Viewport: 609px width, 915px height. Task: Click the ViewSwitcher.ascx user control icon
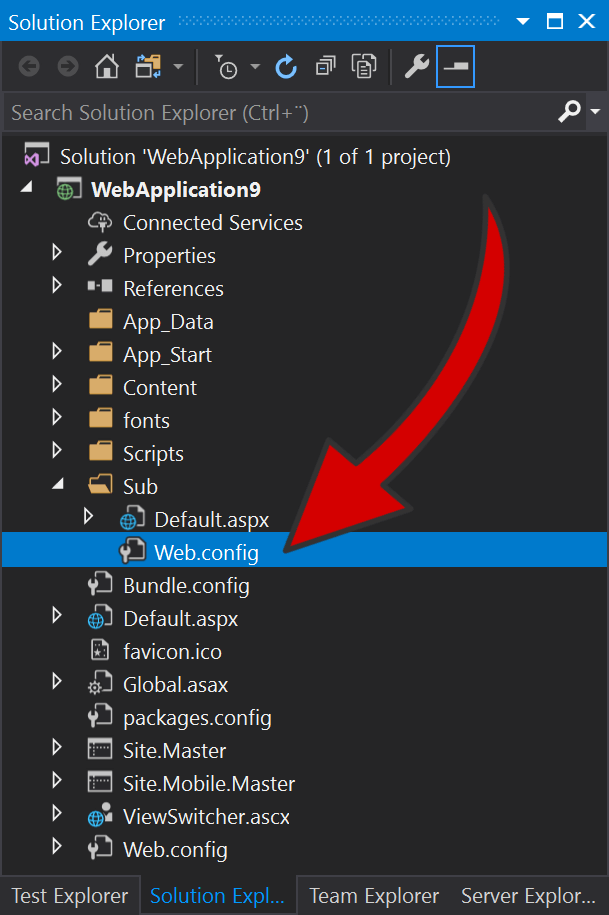(100, 816)
